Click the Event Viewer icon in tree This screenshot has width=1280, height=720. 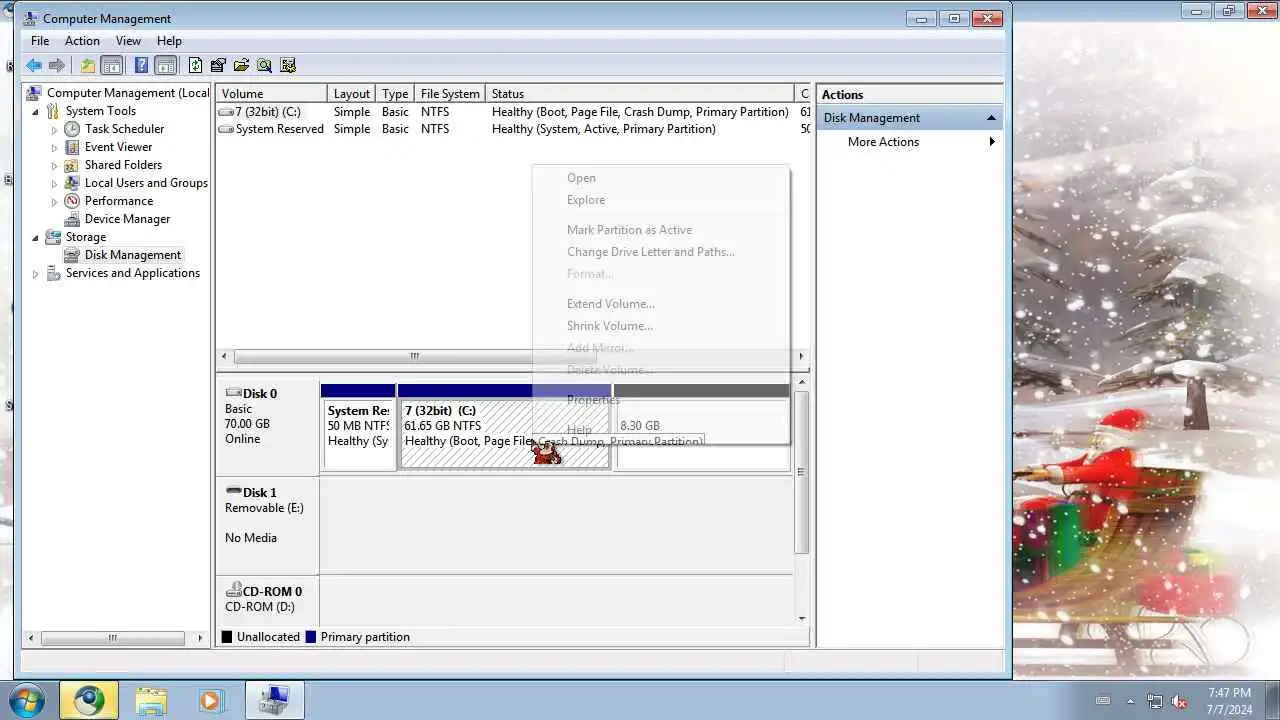[72, 147]
